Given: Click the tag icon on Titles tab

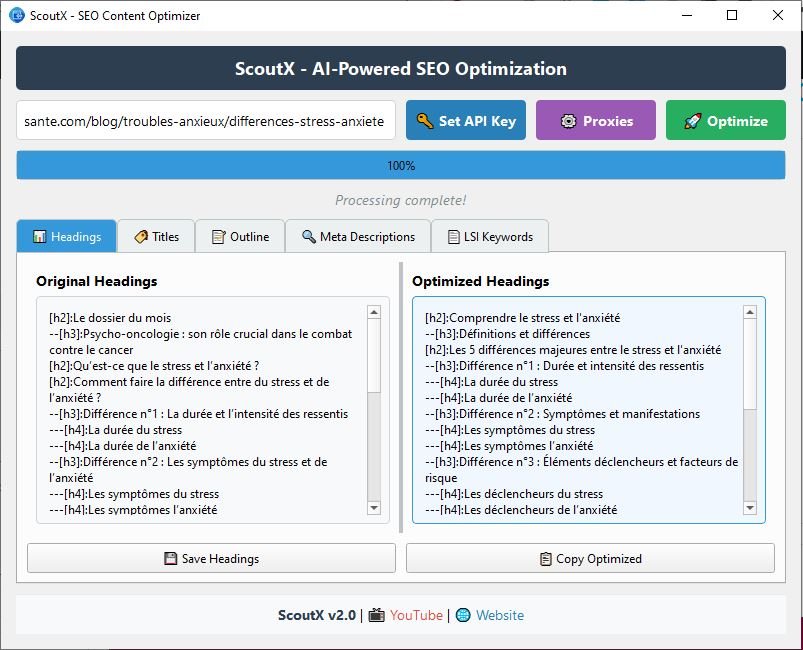Looking at the screenshot, I should (x=141, y=237).
